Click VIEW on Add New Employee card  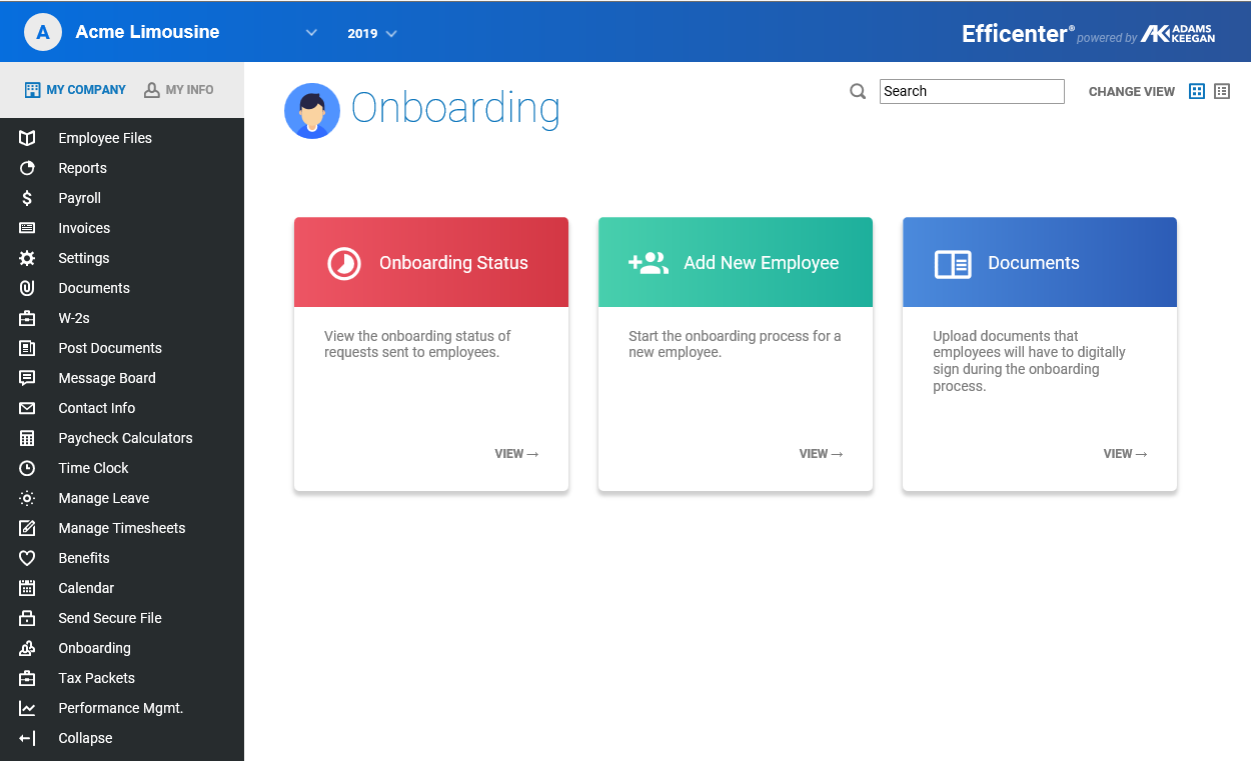click(x=821, y=454)
